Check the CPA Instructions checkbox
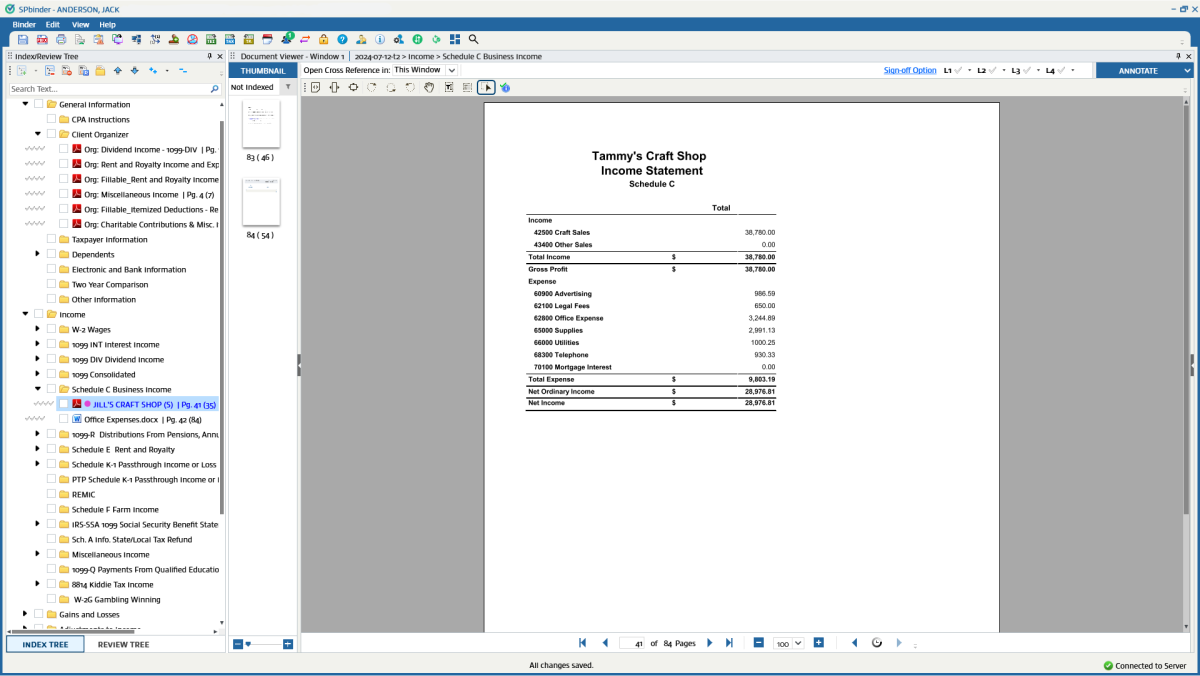The image size is (1200, 676). pyautogui.click(x=51, y=120)
